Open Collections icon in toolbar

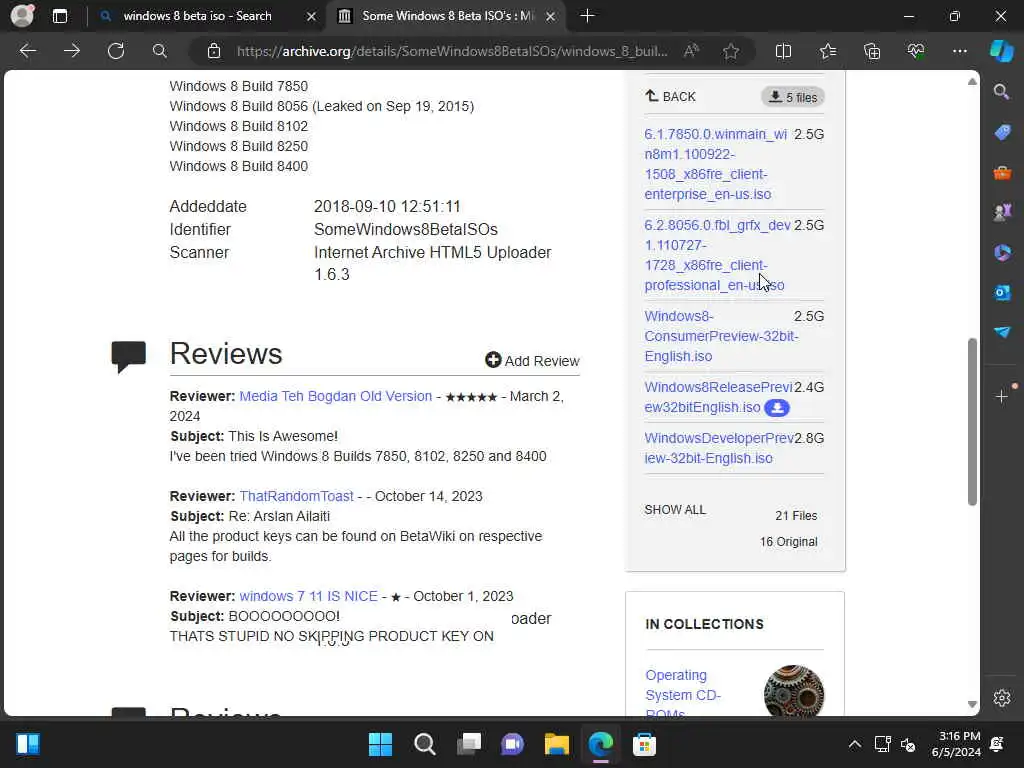point(872,51)
